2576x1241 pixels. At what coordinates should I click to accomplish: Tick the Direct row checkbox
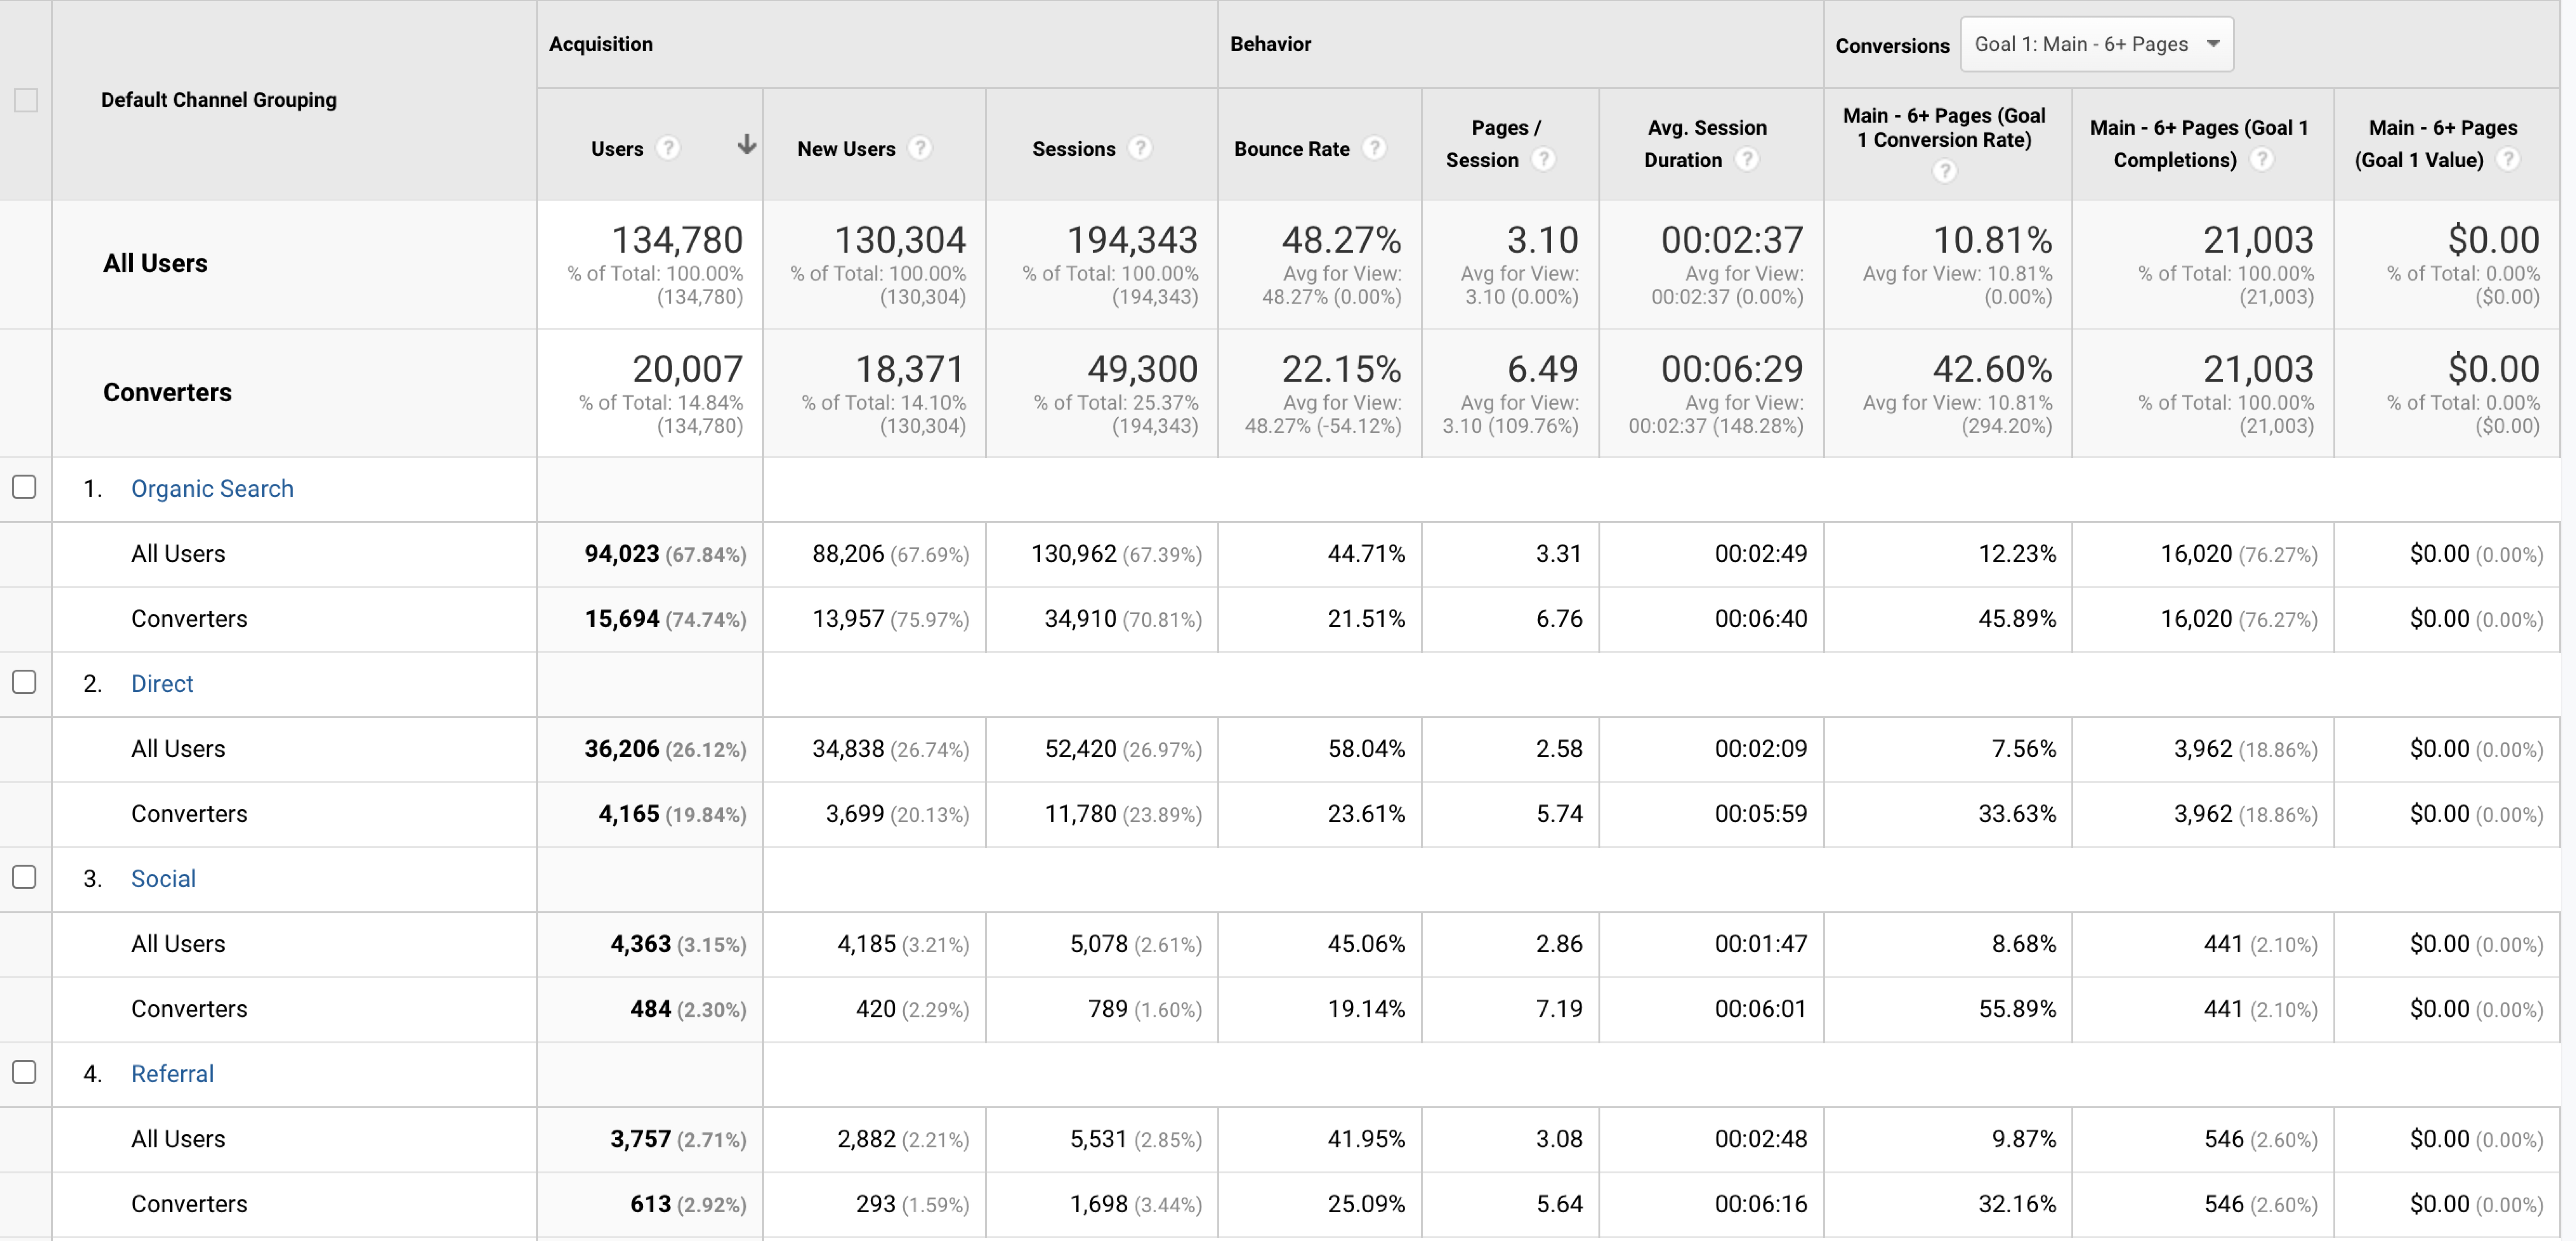pyautogui.click(x=25, y=682)
